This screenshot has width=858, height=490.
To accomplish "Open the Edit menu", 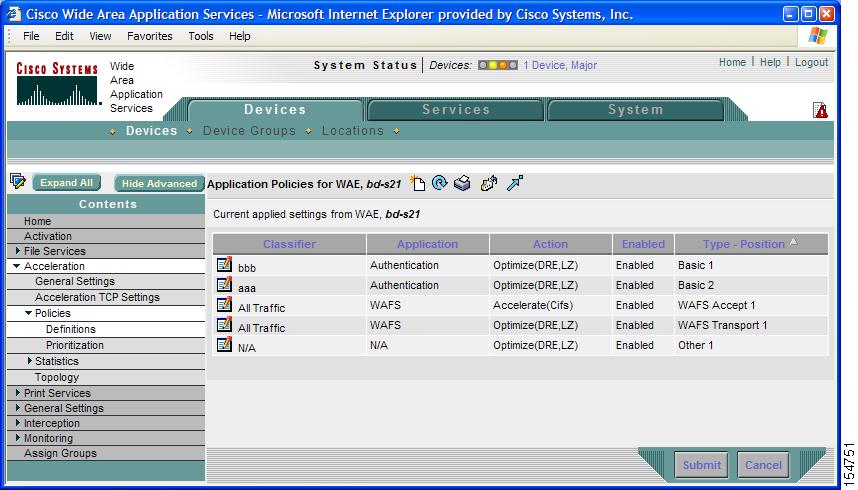I will (64, 36).
